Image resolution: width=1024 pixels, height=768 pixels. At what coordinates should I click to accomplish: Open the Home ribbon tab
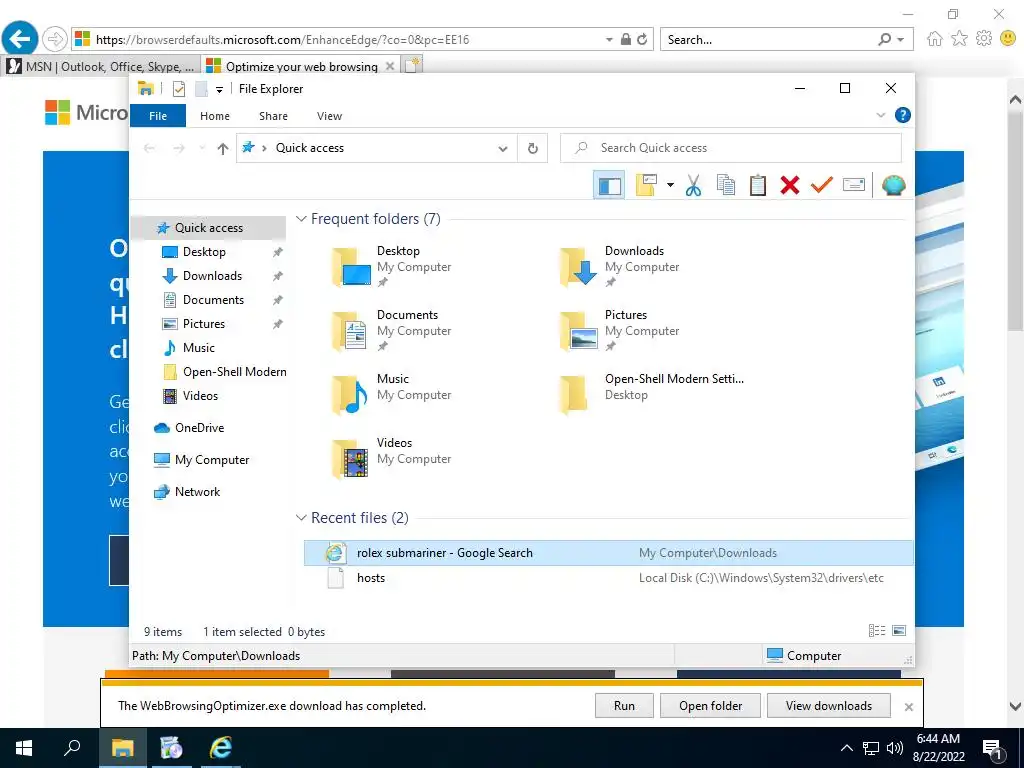pyautogui.click(x=215, y=116)
